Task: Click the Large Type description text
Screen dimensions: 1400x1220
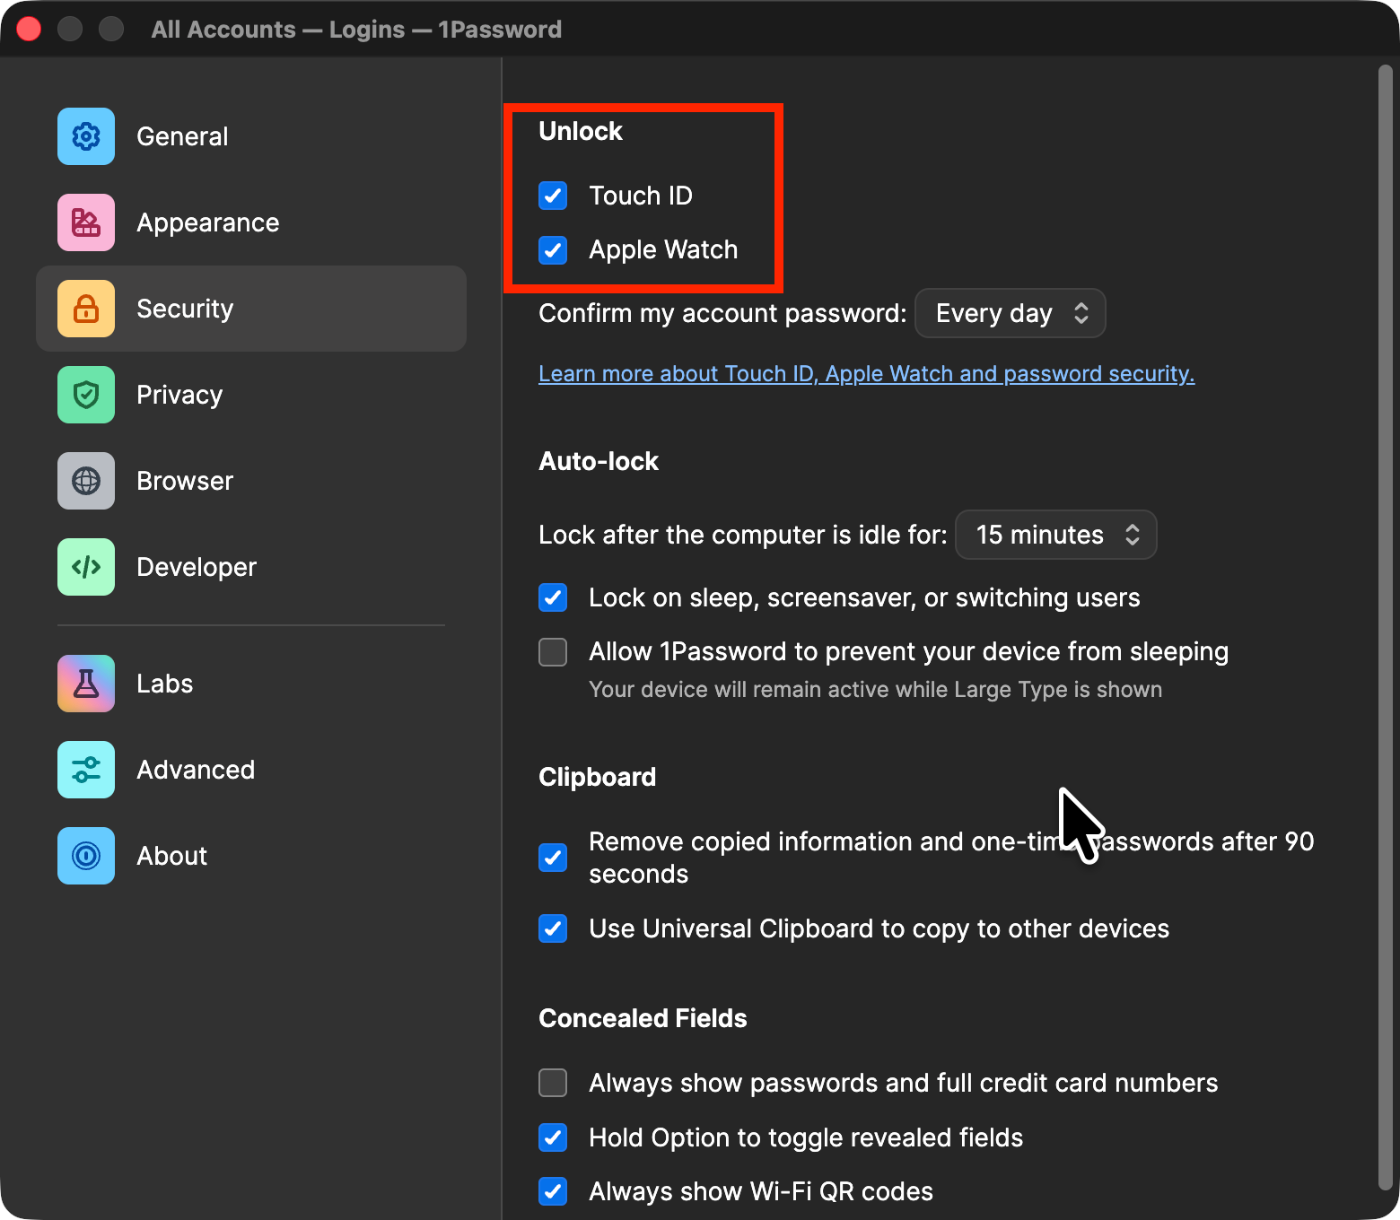Action: click(x=875, y=690)
